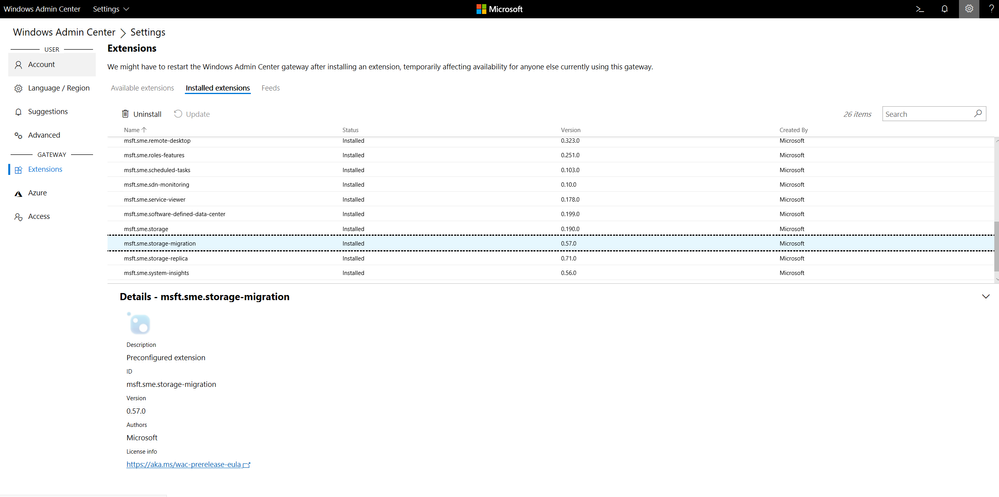
Task: Click the storage-migration extension thumbnail icon
Action: (x=139, y=324)
